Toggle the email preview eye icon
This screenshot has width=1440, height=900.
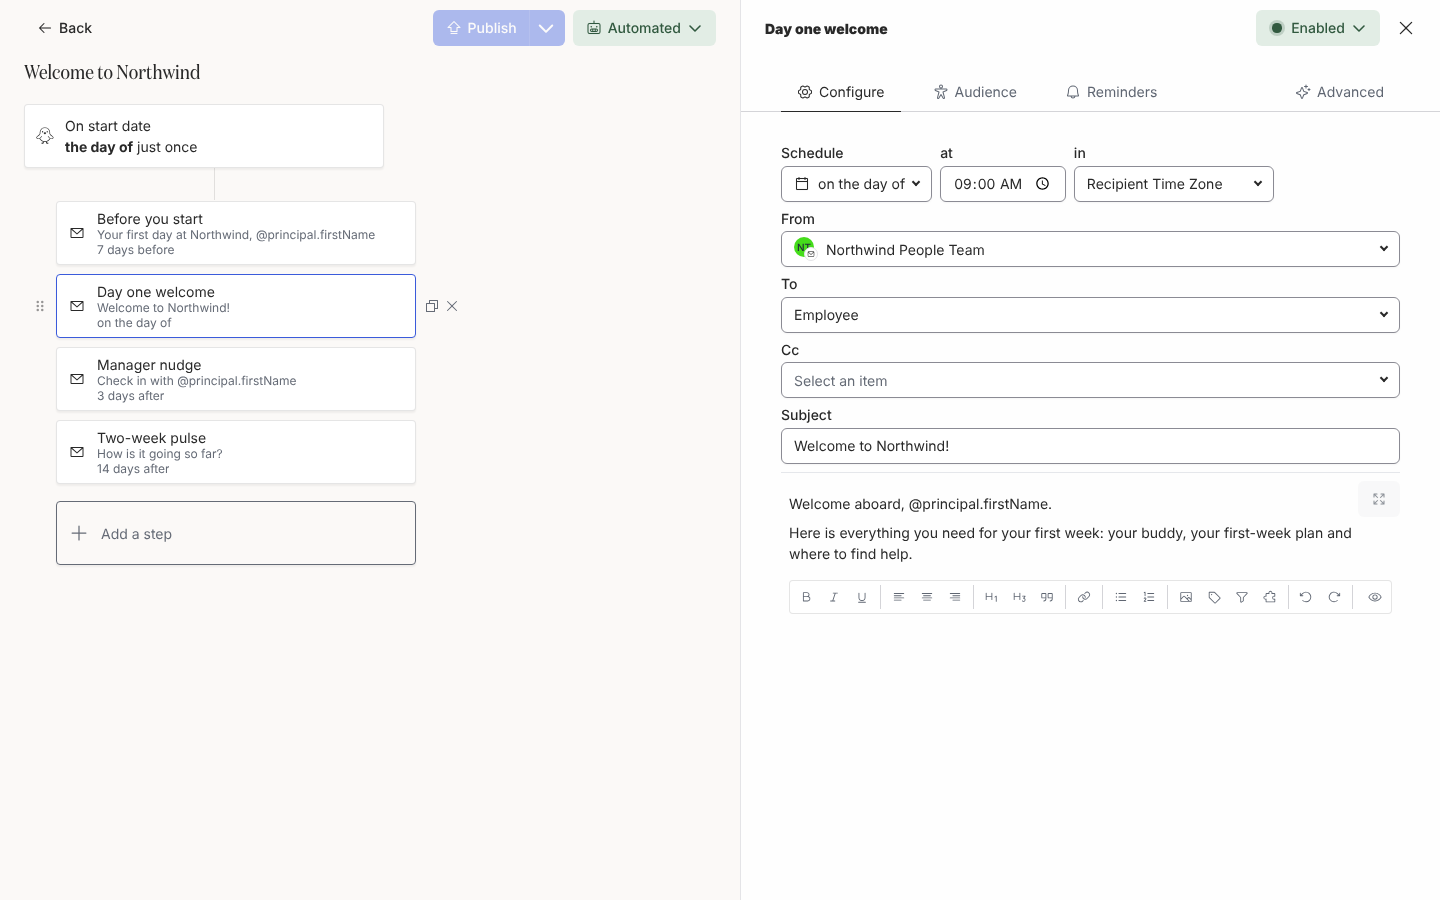click(1375, 597)
